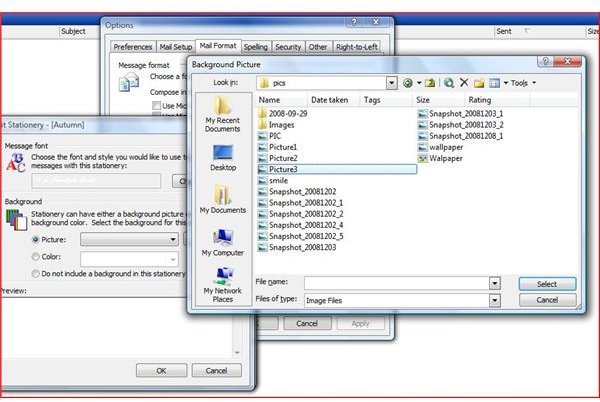Click OK in the Edit Stationery dialog
The width and height of the screenshot is (600, 402).
point(161,370)
